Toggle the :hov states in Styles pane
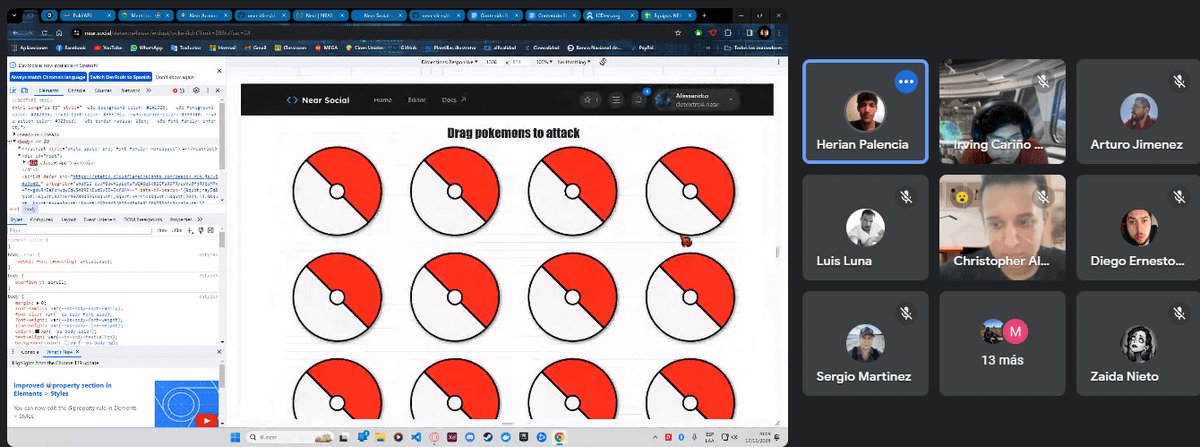1200x447 pixels. [162, 230]
